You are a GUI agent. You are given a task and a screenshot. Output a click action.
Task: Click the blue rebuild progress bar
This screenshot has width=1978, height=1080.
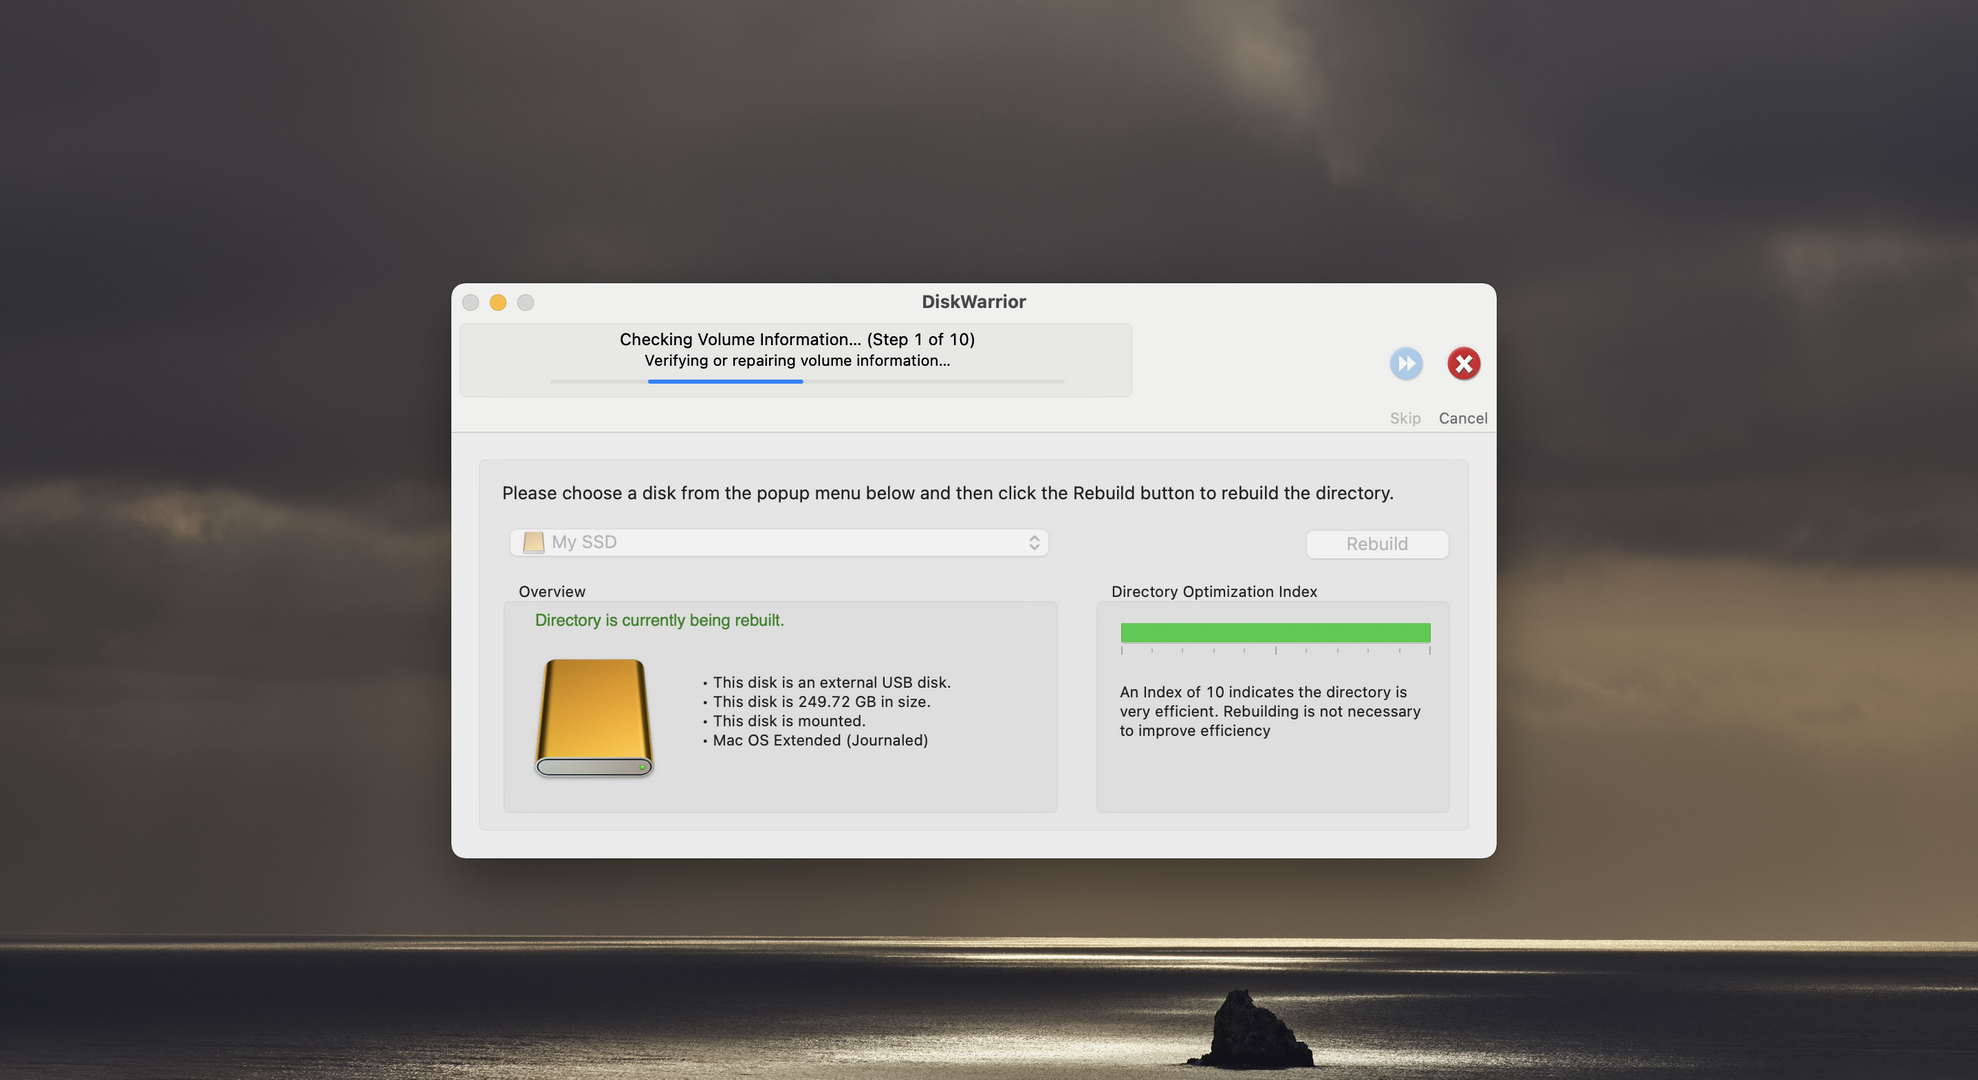807,381
